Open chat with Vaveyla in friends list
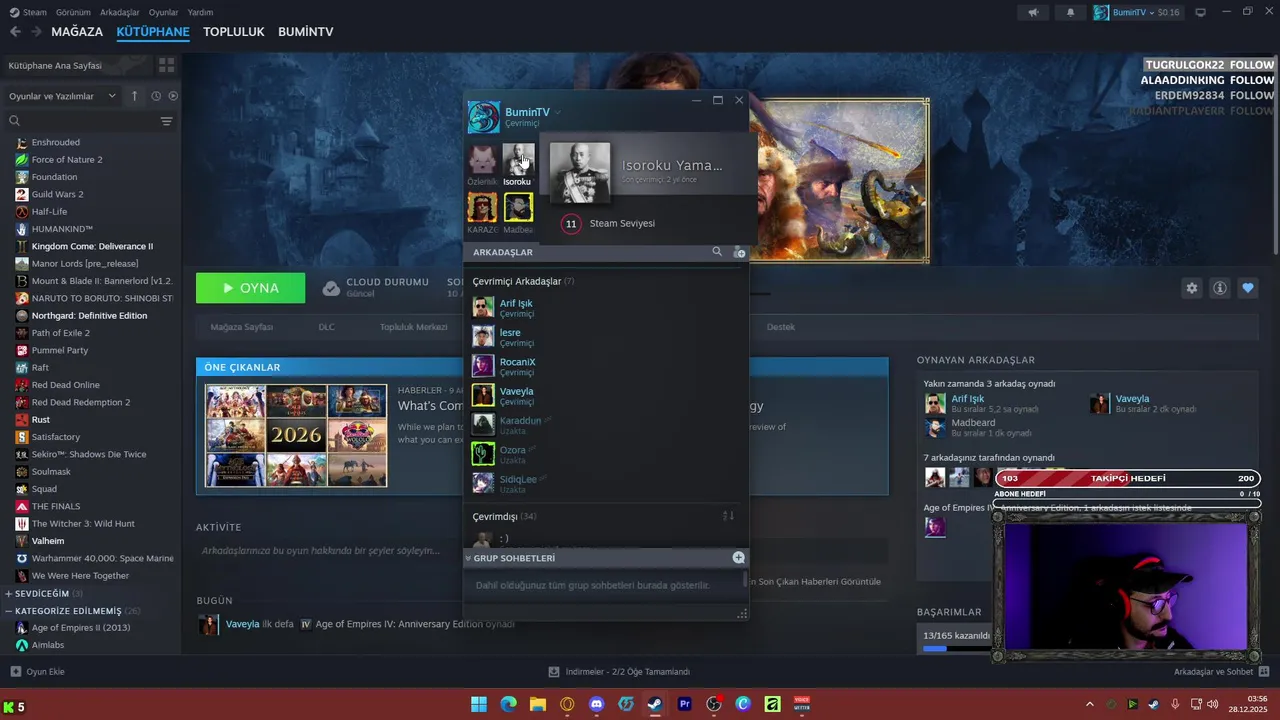The image size is (1280, 720). point(605,395)
